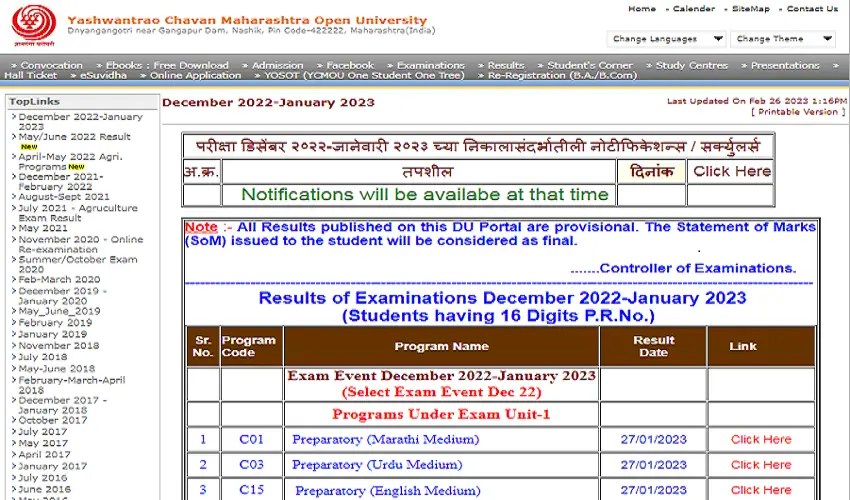
Task: Open October 2017 link
Action: coord(52,420)
